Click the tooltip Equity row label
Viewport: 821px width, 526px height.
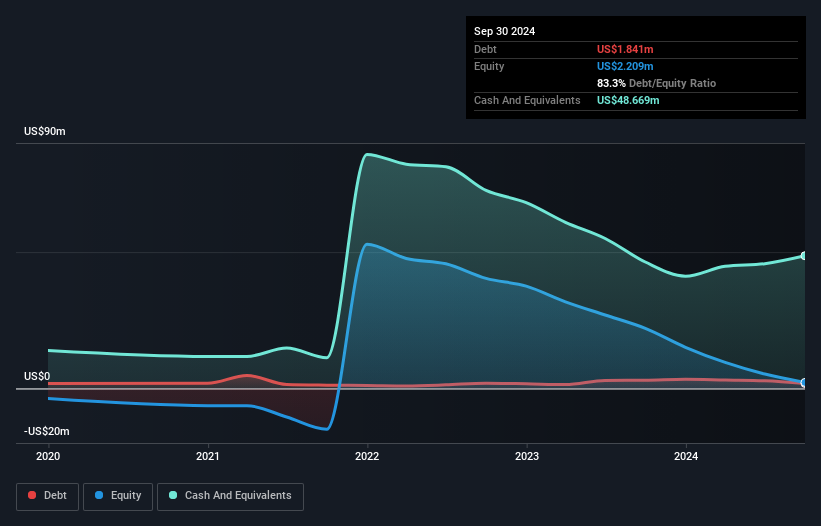tap(489, 66)
